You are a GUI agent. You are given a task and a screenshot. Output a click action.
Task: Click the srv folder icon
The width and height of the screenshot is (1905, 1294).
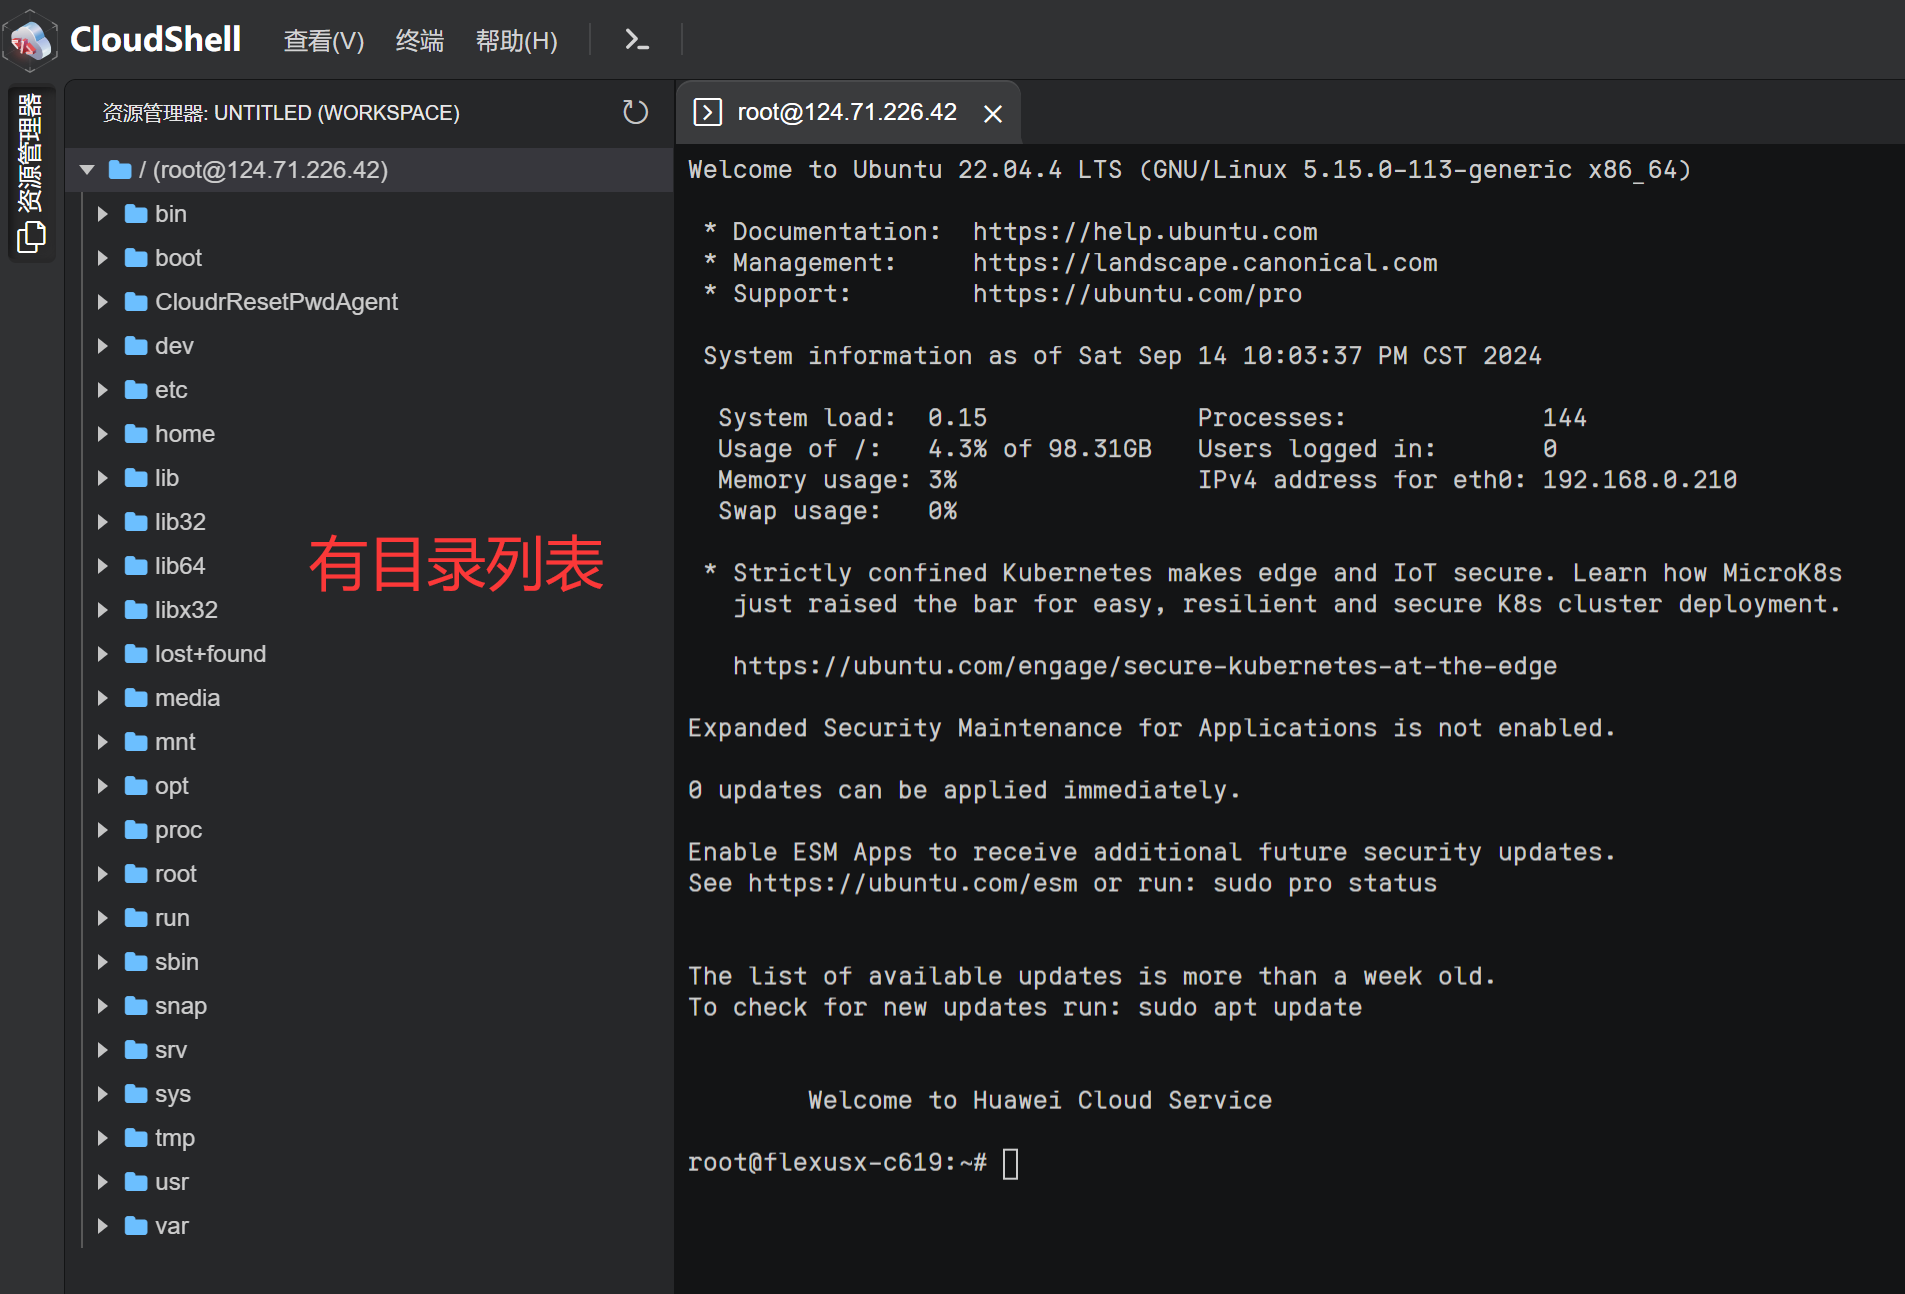[x=136, y=1050]
